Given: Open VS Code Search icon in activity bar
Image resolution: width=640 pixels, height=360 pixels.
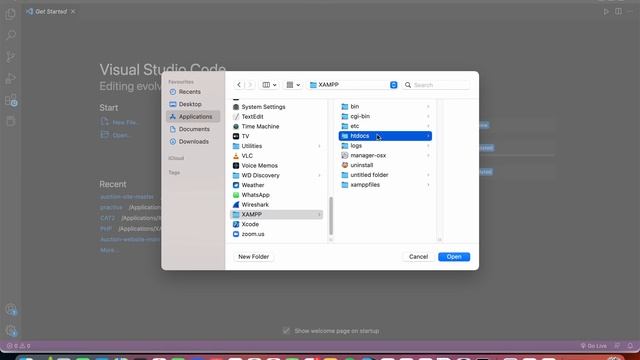Looking at the screenshot, I should [11, 35].
